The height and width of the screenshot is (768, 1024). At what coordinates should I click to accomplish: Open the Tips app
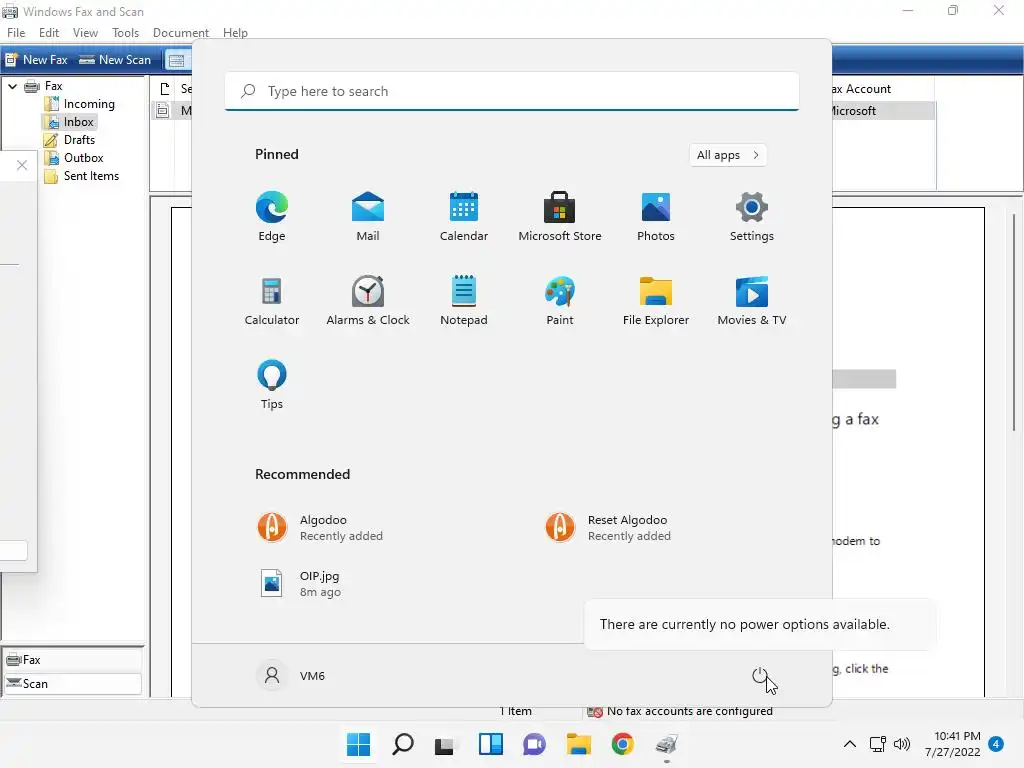272,385
